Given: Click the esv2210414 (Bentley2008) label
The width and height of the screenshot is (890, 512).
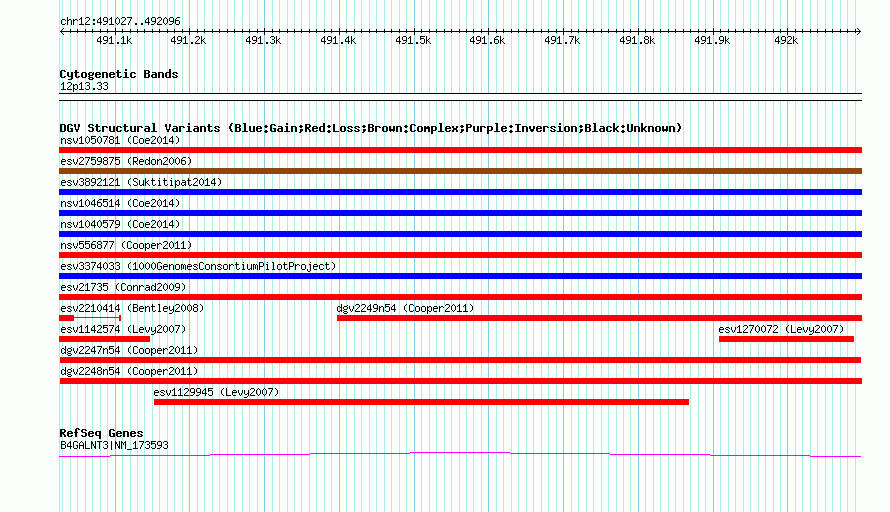Looking at the screenshot, I should pos(132,308).
